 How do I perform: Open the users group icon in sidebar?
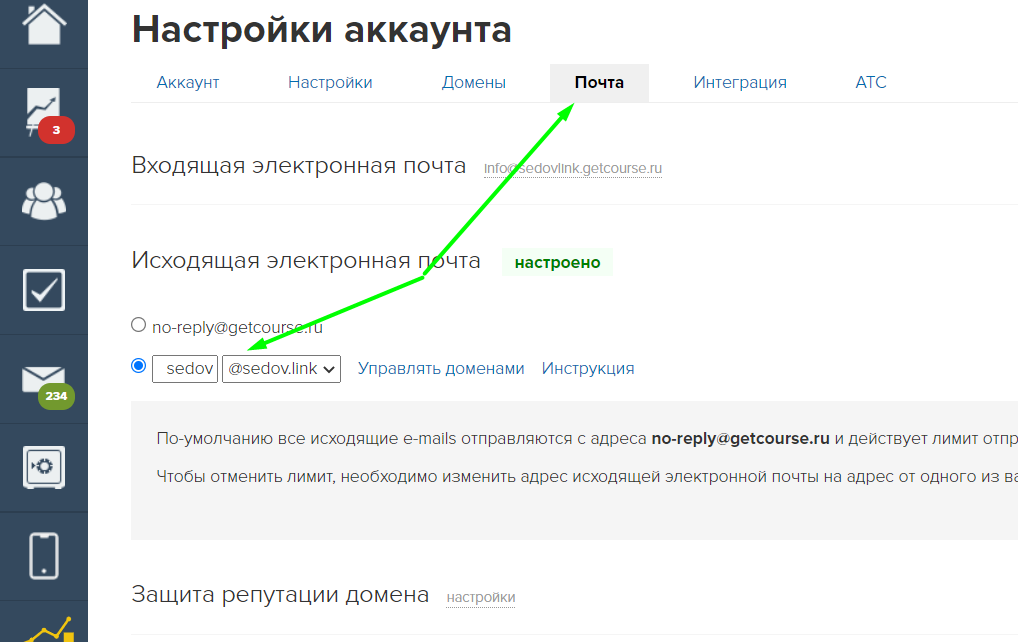tap(43, 201)
